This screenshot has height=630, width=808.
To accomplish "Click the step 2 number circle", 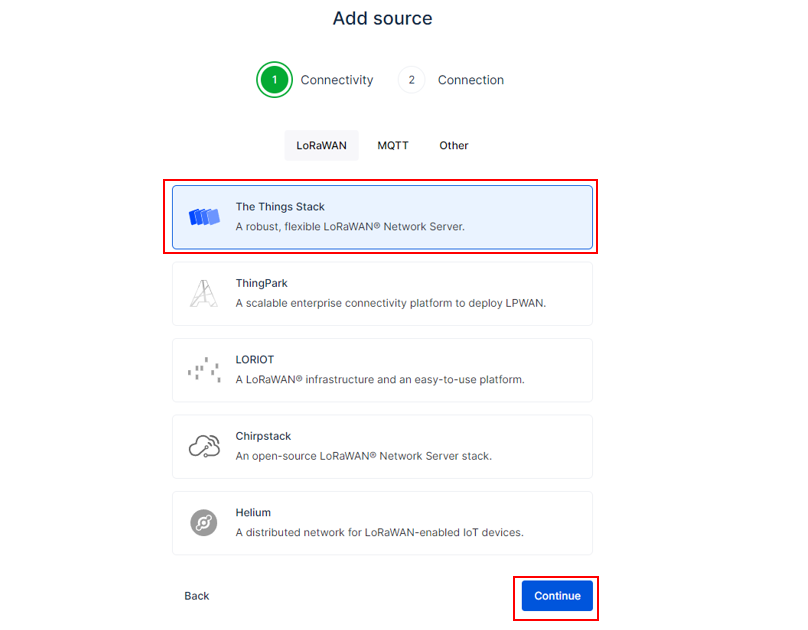I will pos(411,80).
